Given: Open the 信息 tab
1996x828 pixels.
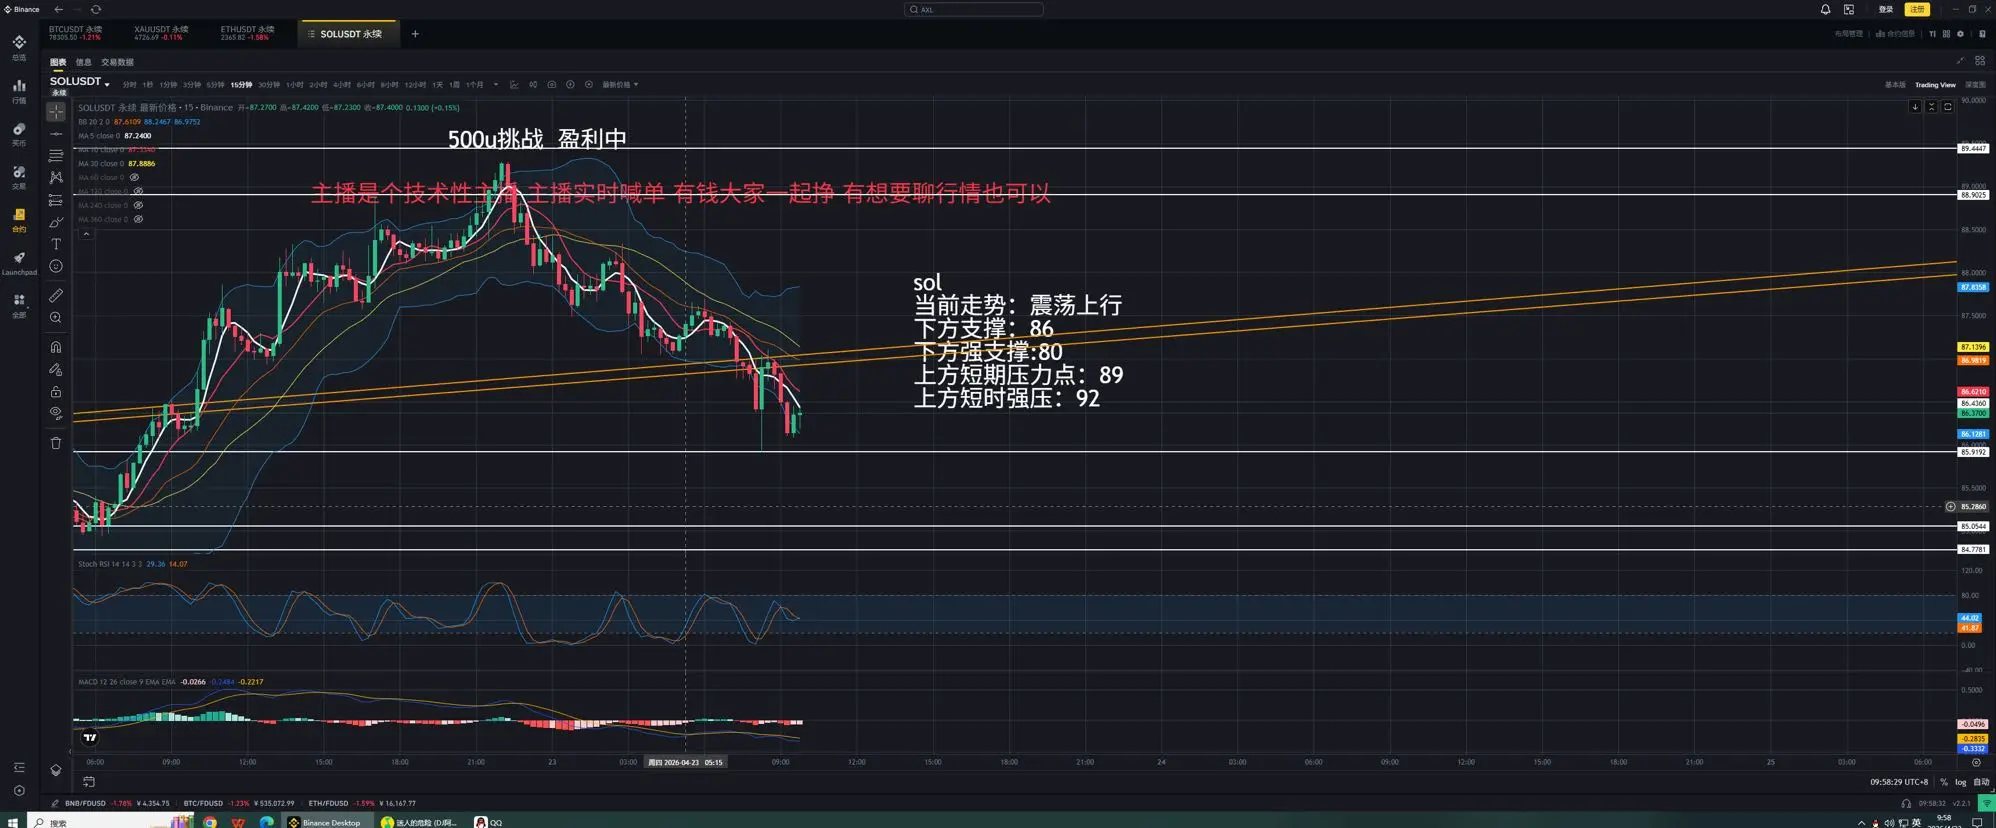Looking at the screenshot, I should click(x=83, y=62).
